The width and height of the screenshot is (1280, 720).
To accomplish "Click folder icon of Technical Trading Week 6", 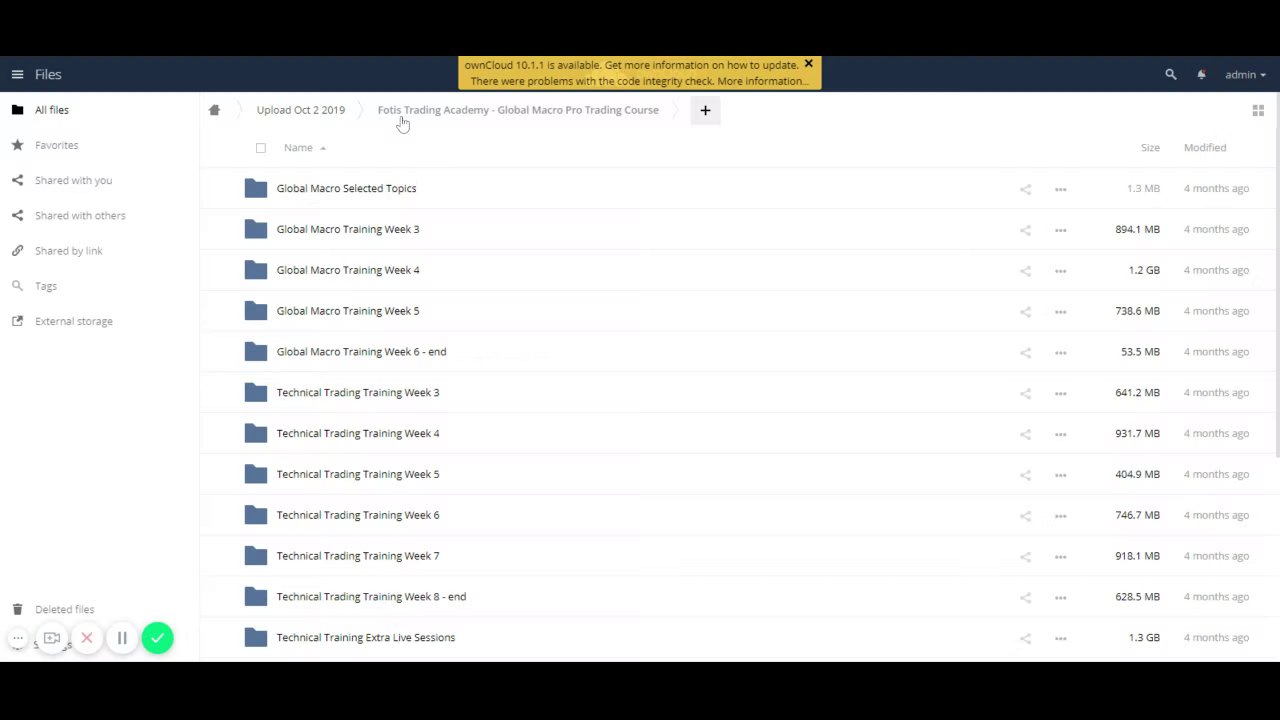I will [x=256, y=515].
